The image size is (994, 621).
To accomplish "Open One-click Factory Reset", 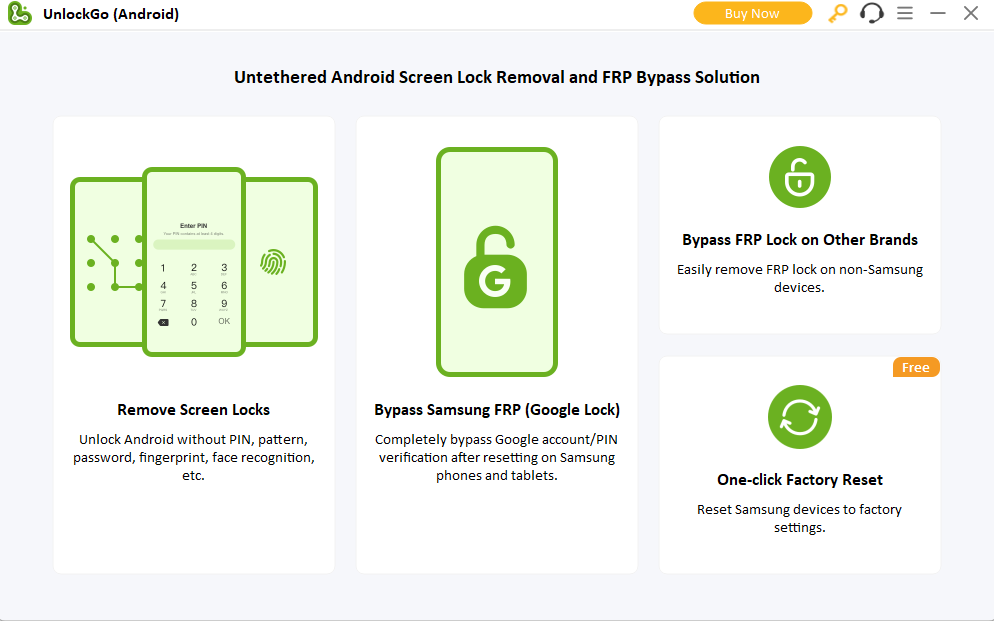I will pyautogui.click(x=800, y=480).
